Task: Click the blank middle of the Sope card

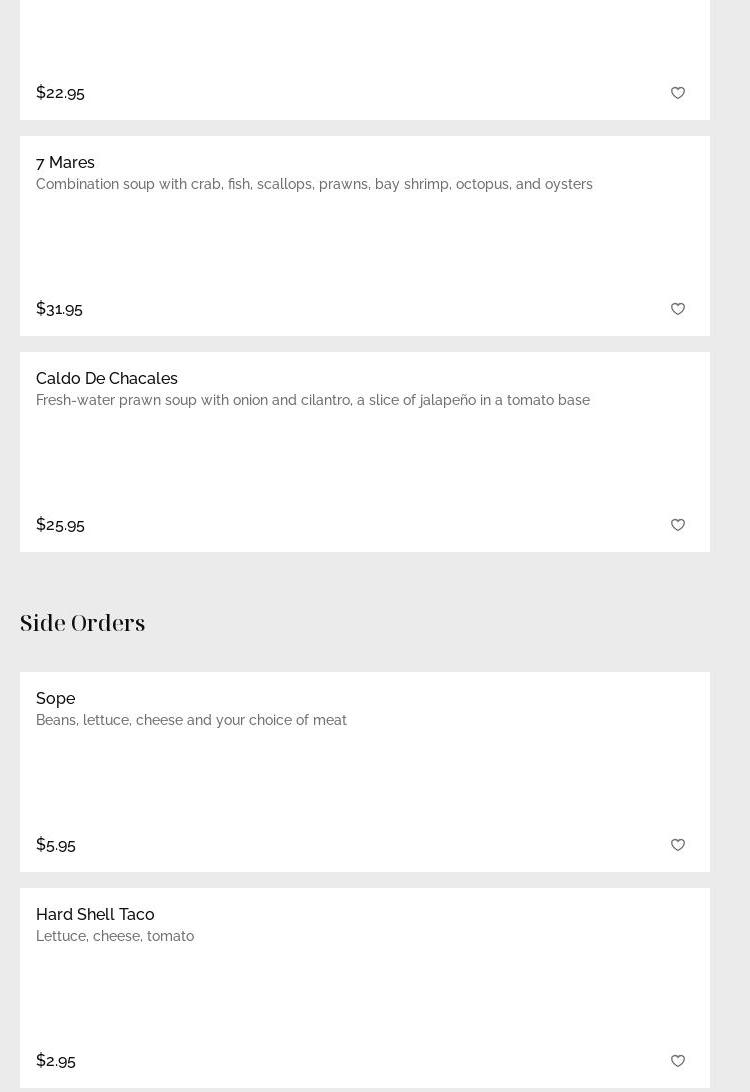Action: tap(365, 782)
